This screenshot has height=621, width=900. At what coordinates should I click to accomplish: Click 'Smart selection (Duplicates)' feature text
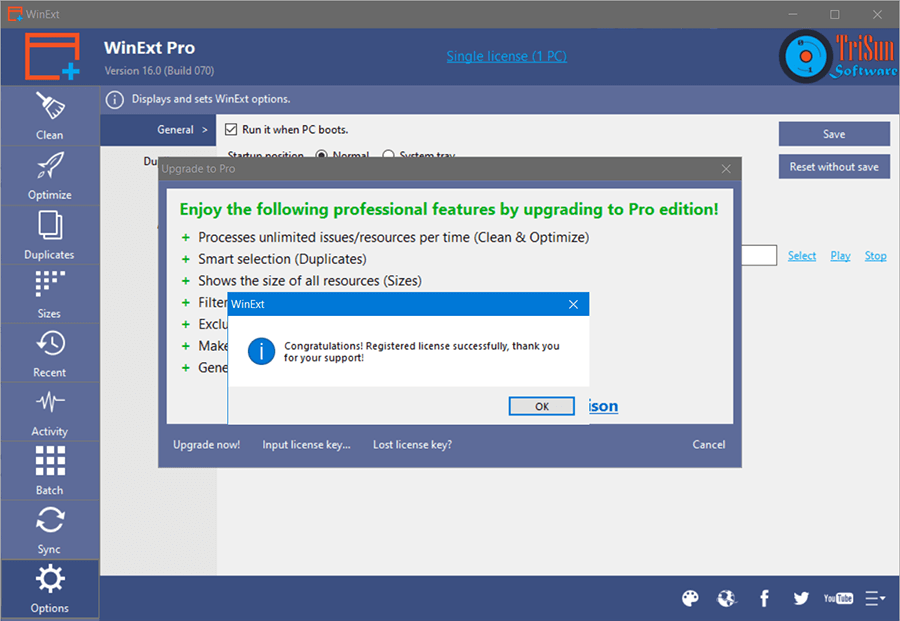coord(282,259)
